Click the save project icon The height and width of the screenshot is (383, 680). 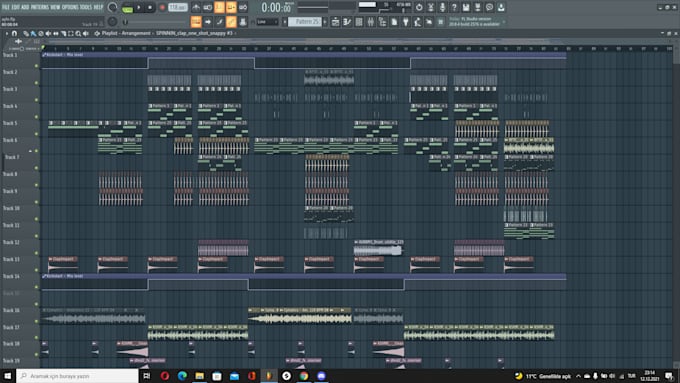(x=466, y=7)
